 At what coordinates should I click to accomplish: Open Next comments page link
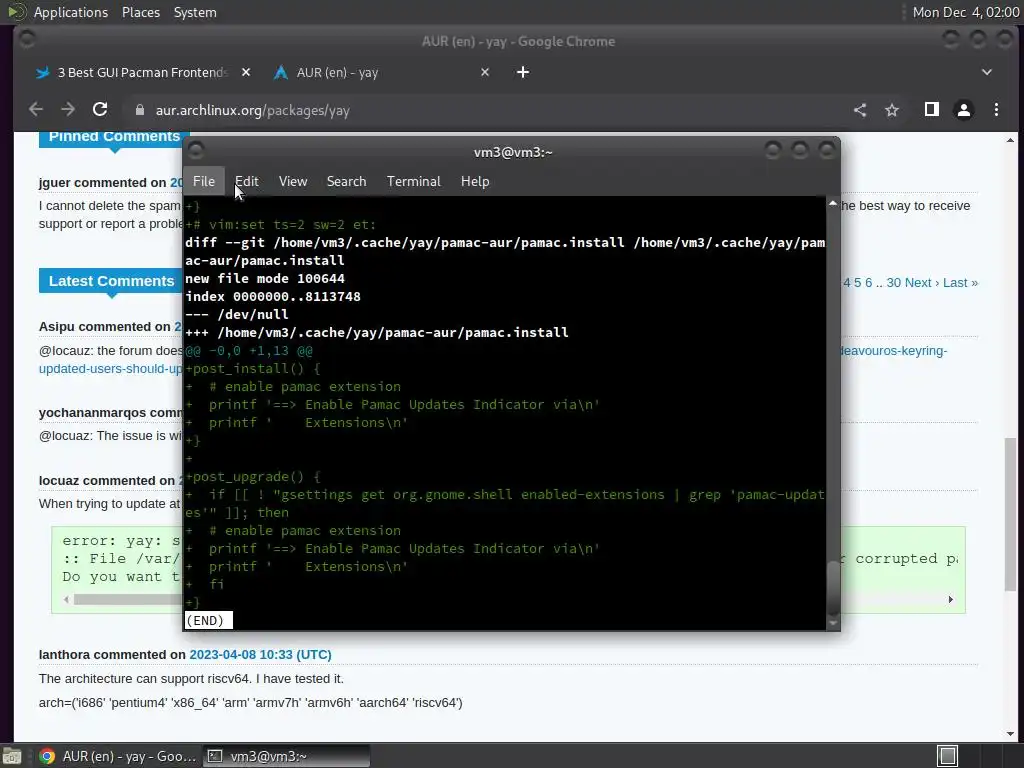922,283
